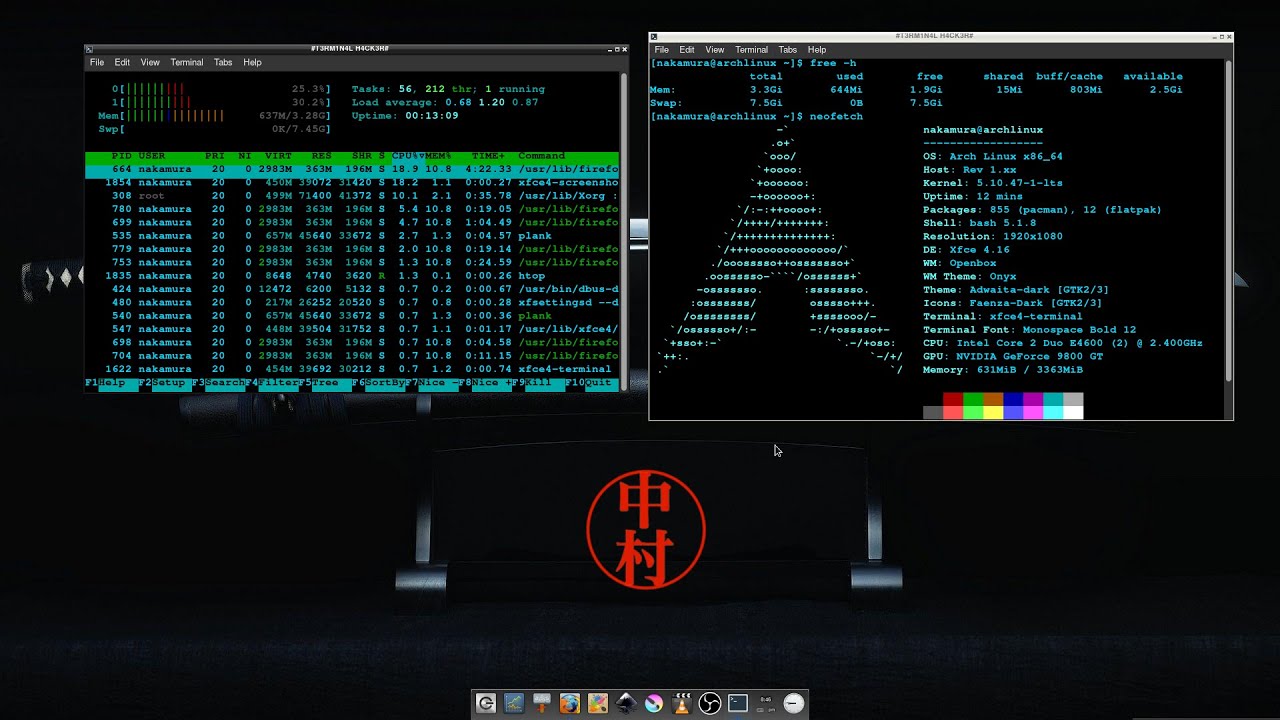The image size is (1280, 720).
Task: Open Edit menu in the htop terminal window
Action: tap(122, 62)
